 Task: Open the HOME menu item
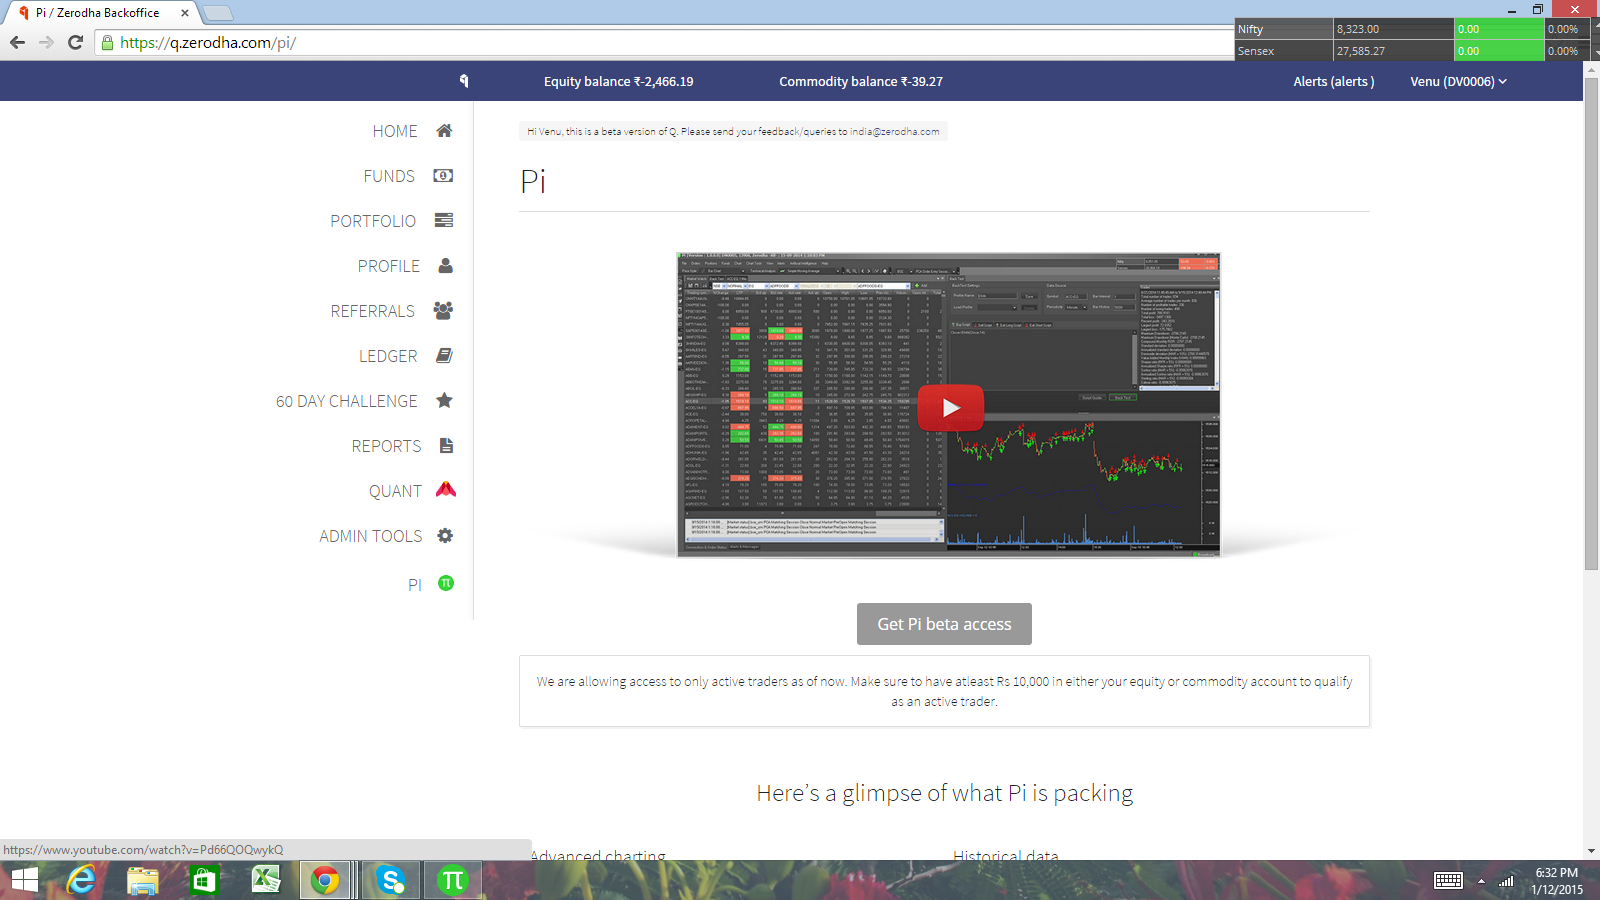[x=395, y=131]
